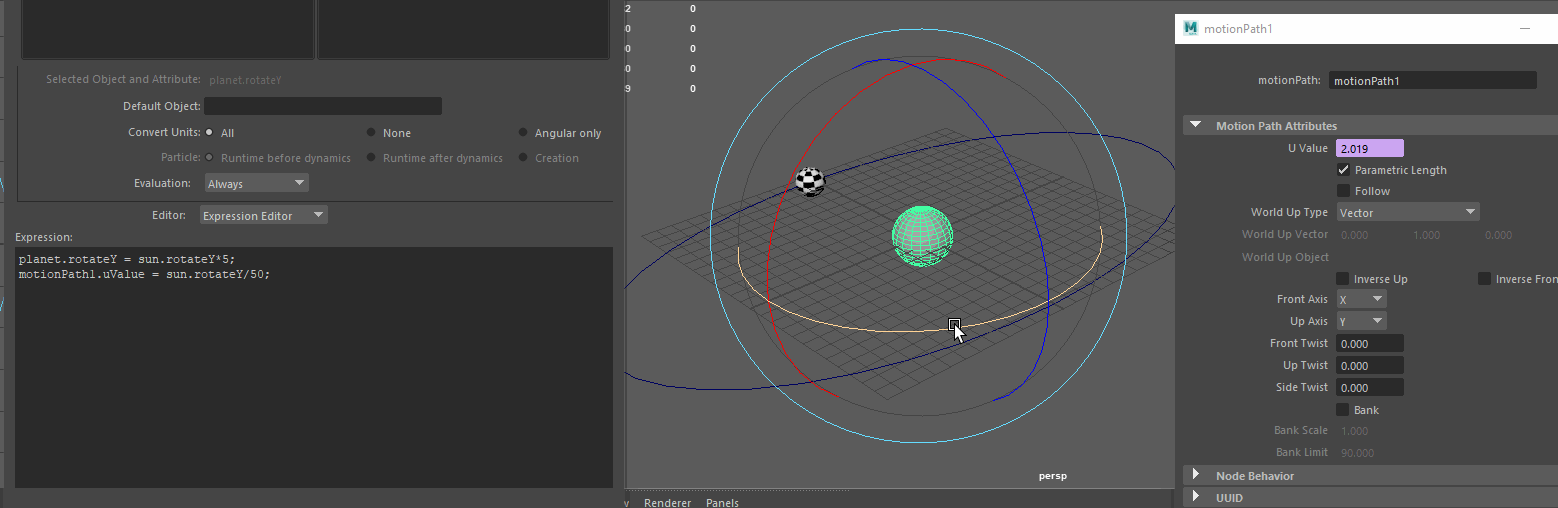Click the U Value field
The width and height of the screenshot is (1558, 508).
click(1369, 148)
